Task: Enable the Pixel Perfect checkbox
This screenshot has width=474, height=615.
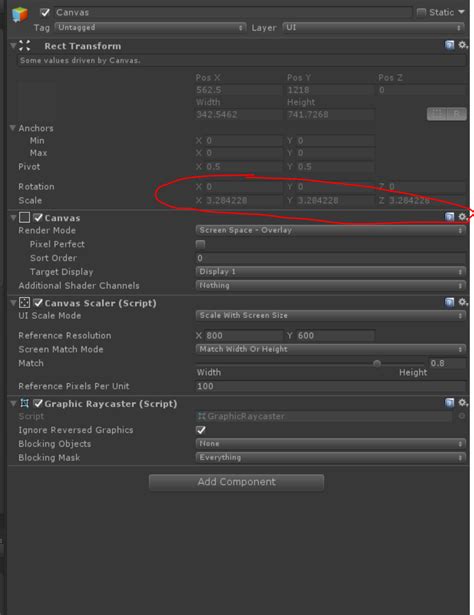Action: (x=200, y=244)
